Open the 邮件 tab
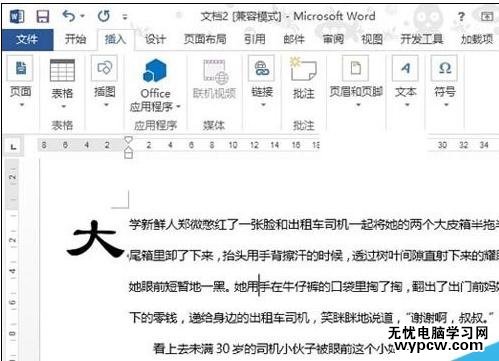Screen dimensions: 499x361 294,39
